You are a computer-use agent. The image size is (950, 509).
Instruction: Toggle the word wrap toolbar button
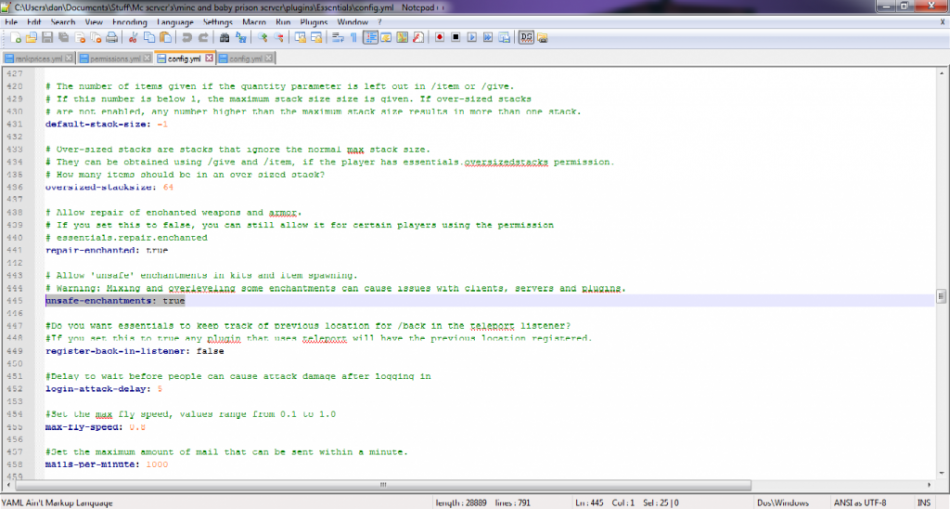337,38
